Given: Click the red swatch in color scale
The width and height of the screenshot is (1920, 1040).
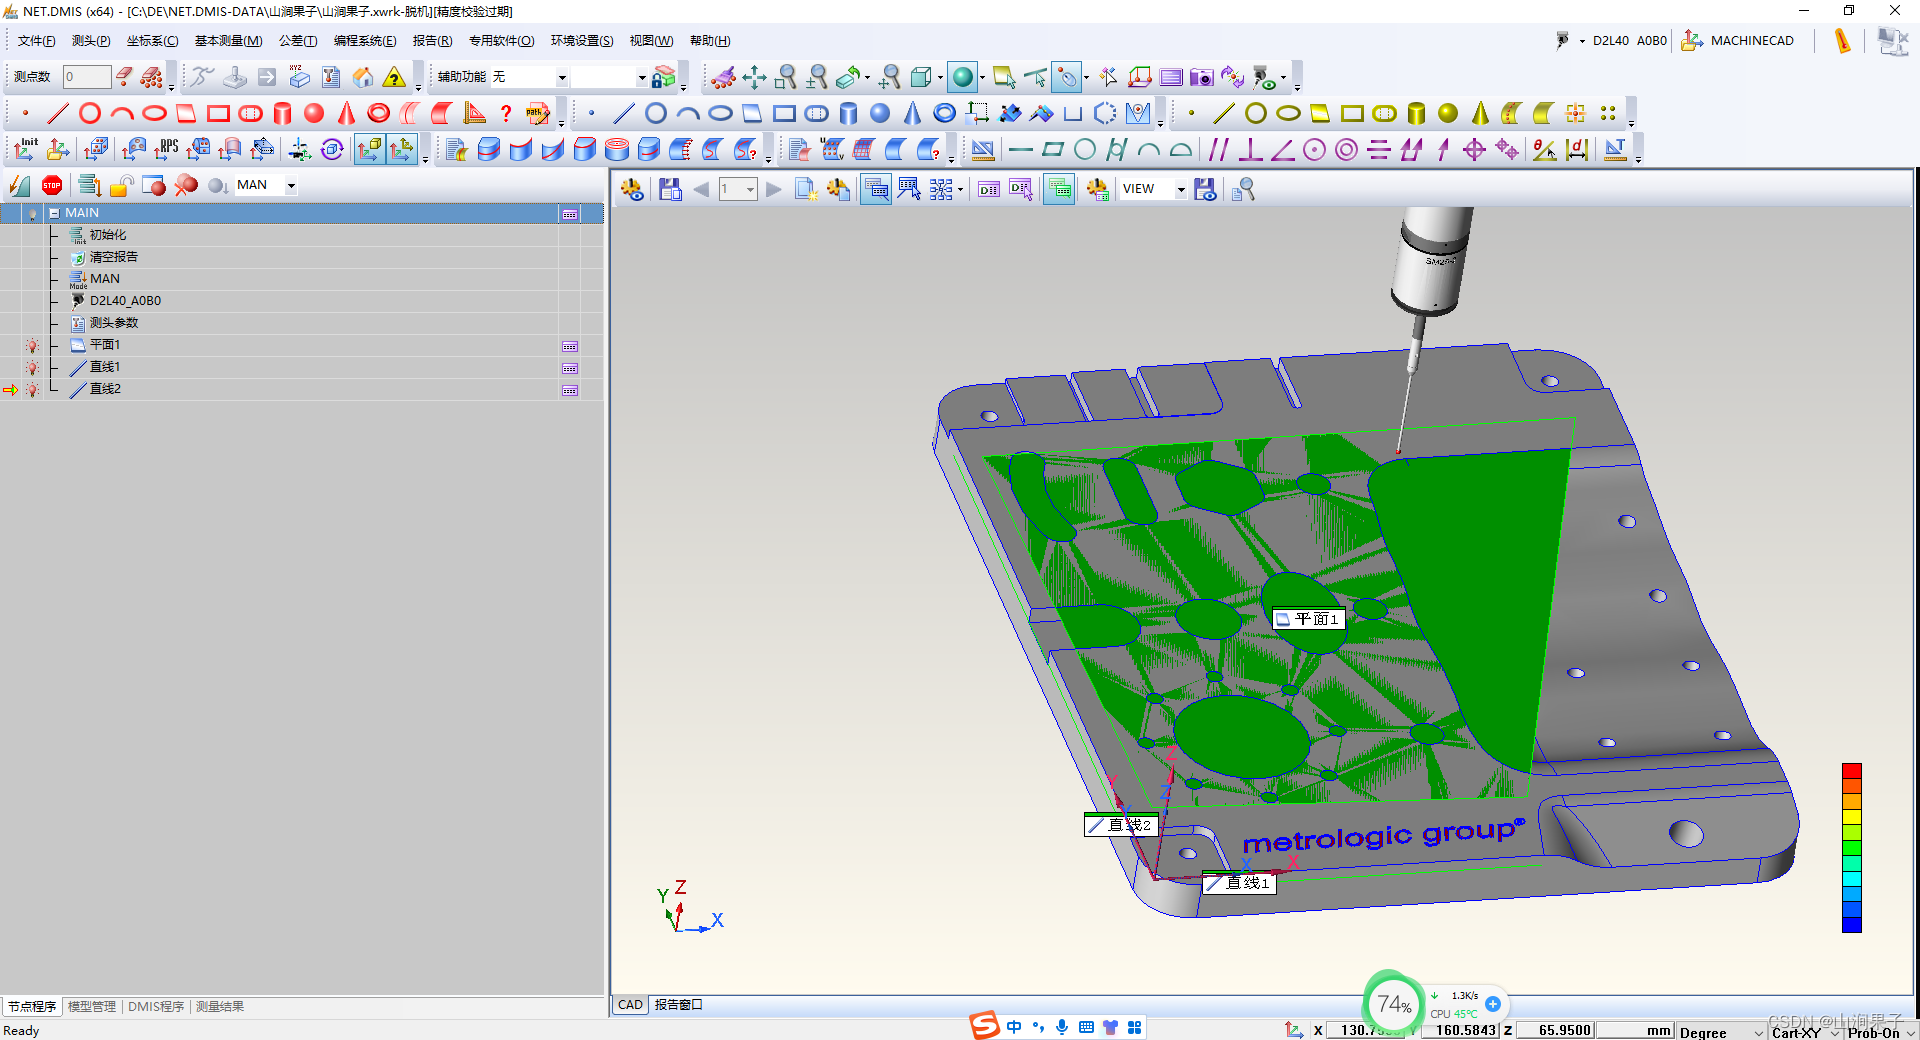Looking at the screenshot, I should (1851, 771).
